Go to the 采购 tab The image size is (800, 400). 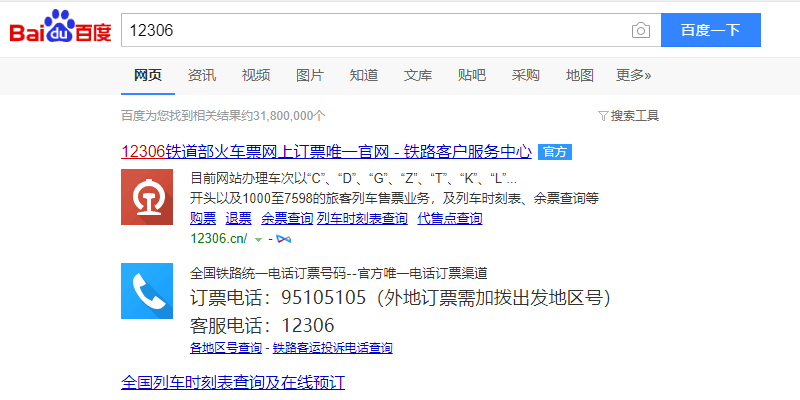click(x=526, y=76)
